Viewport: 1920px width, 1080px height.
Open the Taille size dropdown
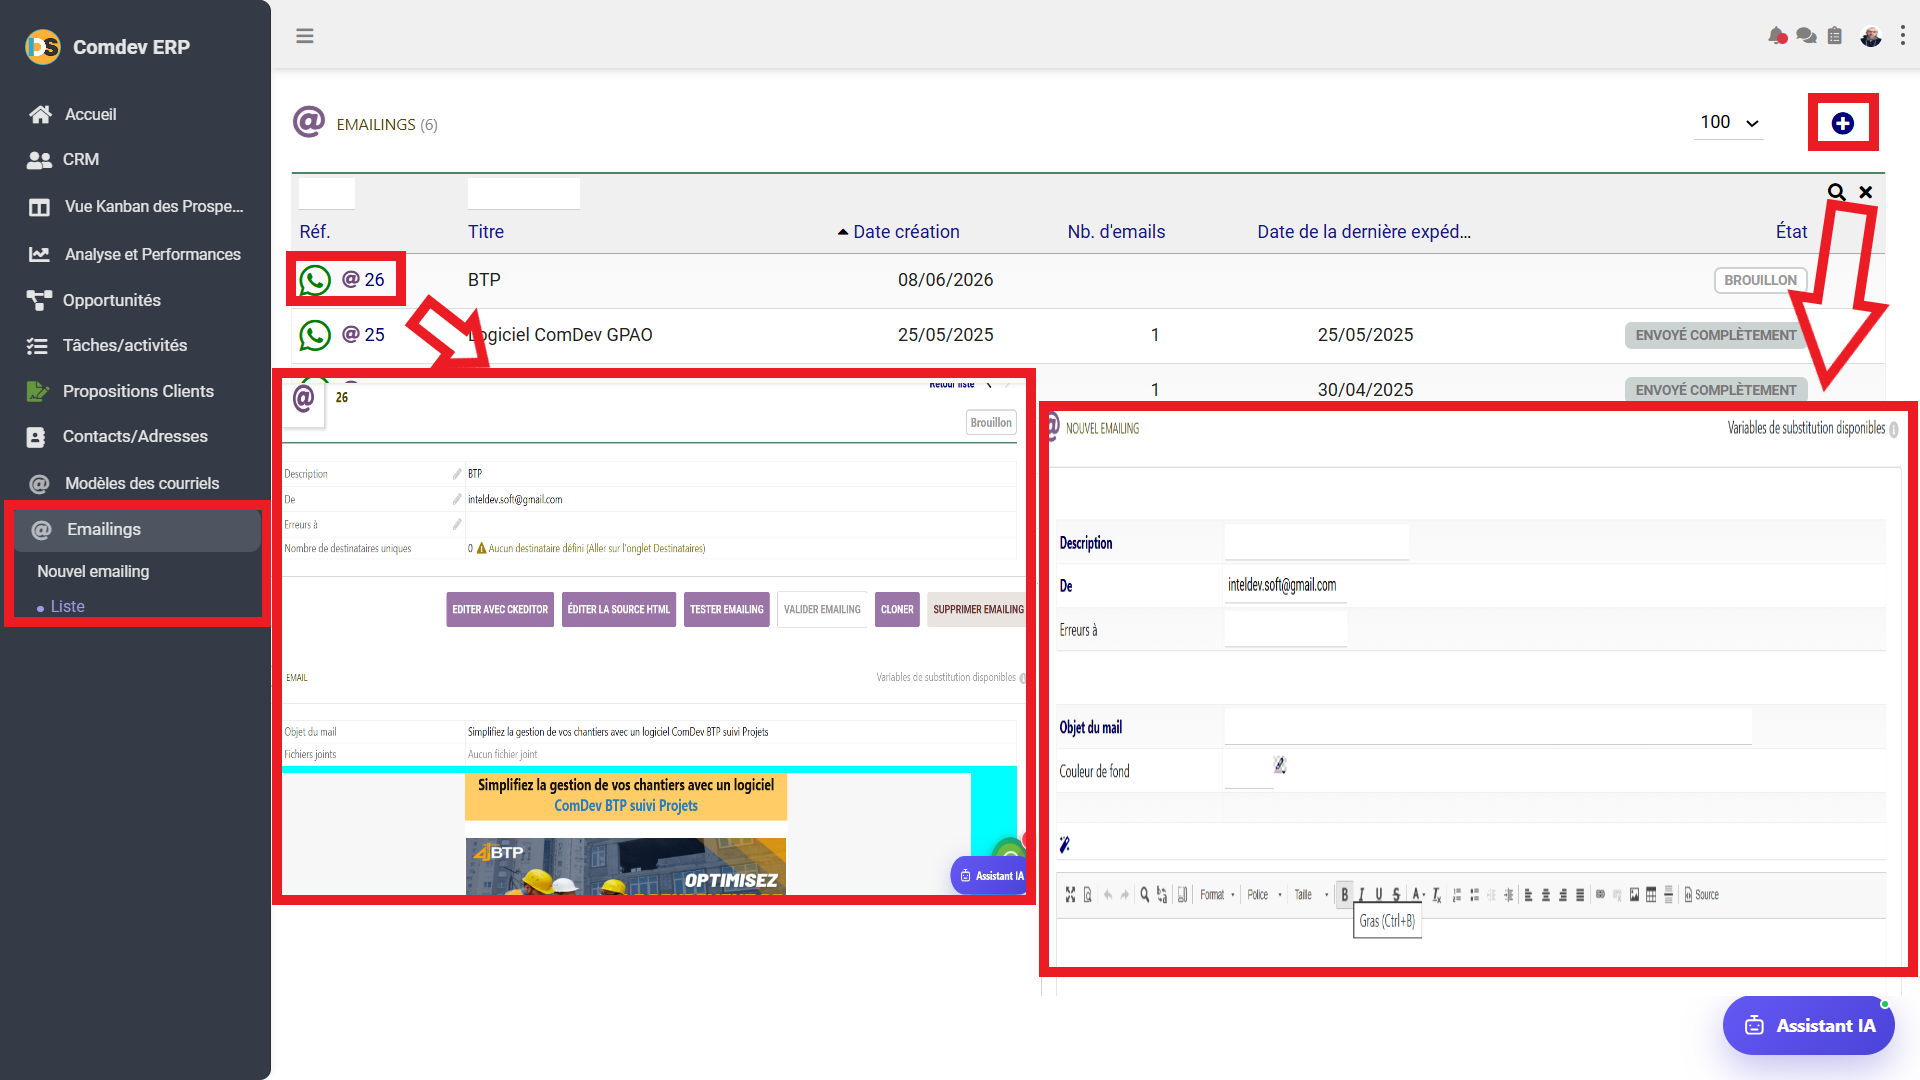(1310, 895)
